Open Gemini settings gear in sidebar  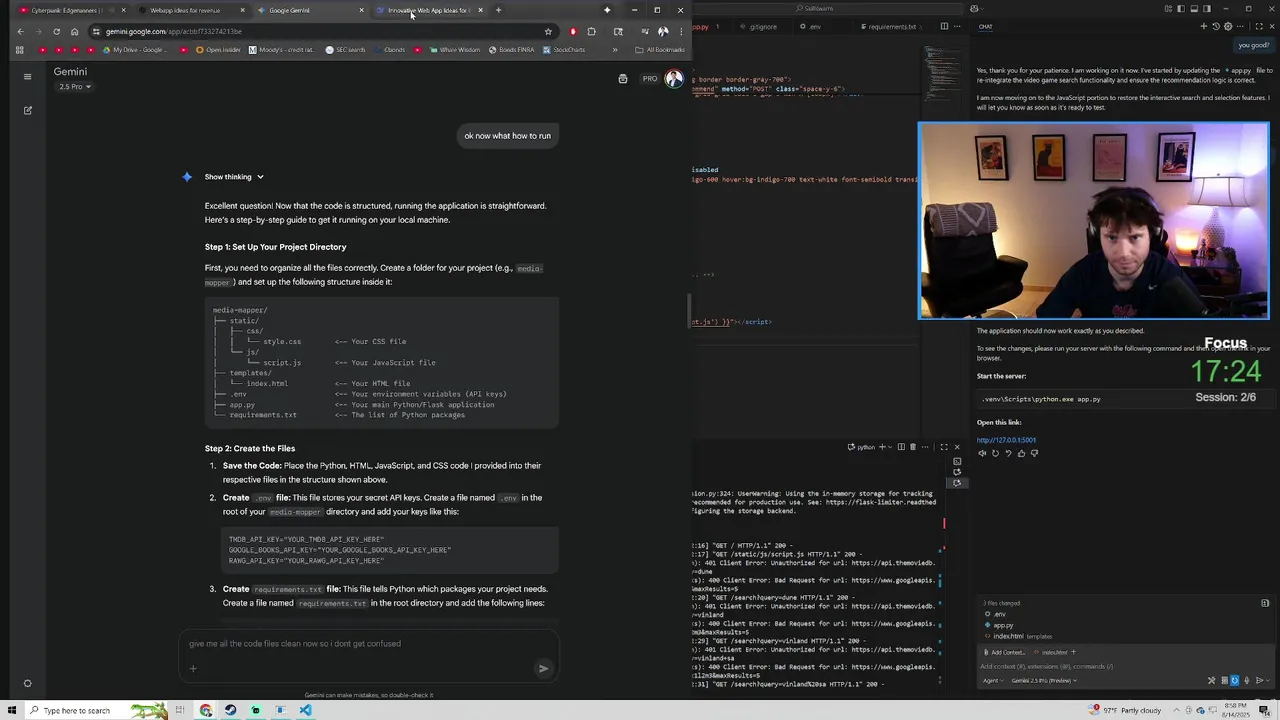click(27, 684)
